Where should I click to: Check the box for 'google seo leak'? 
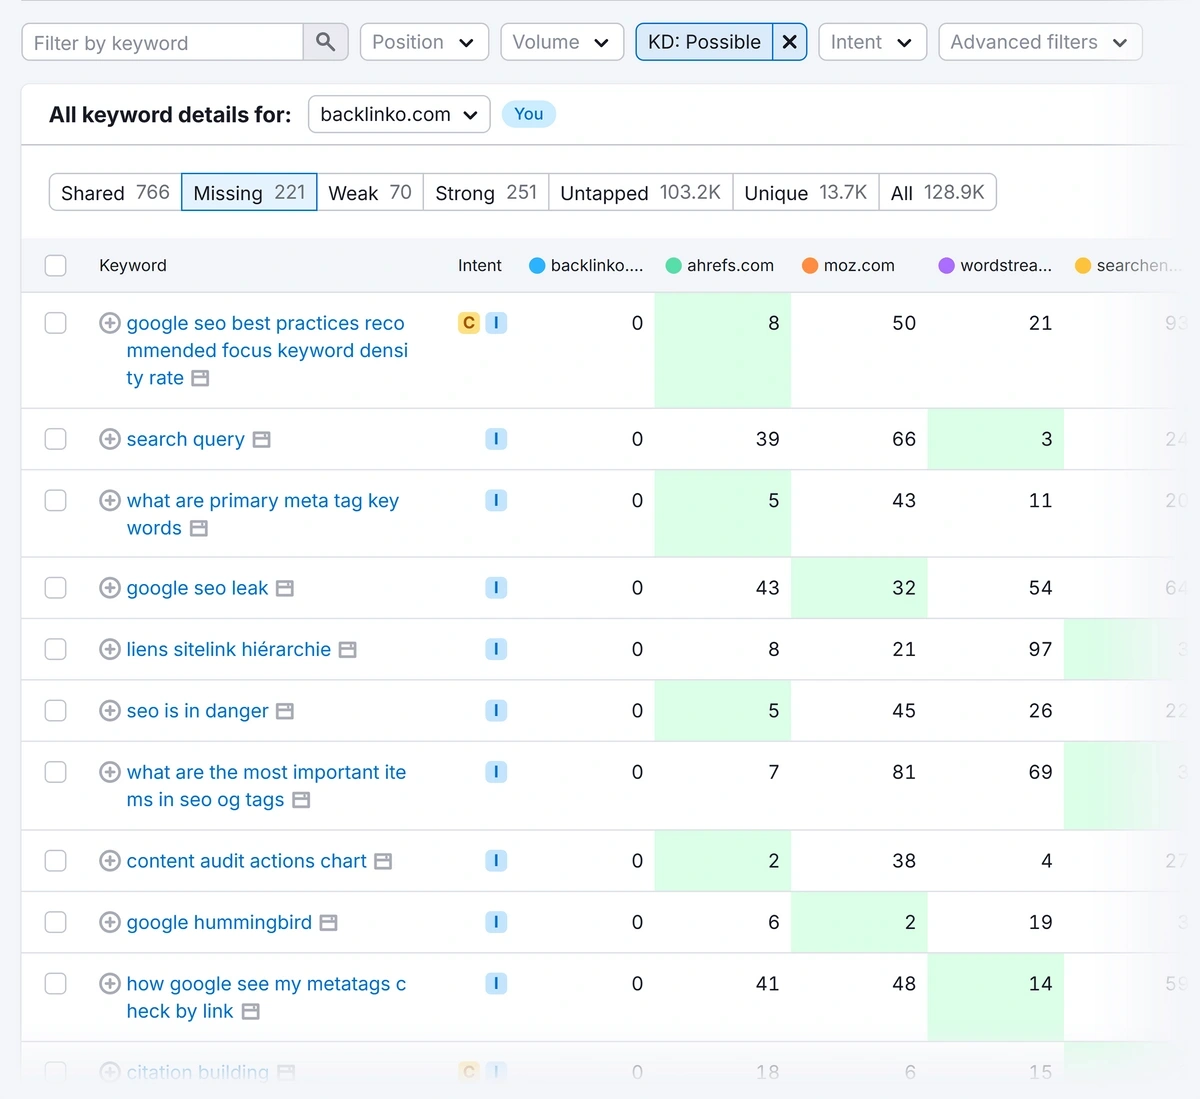[x=56, y=588]
